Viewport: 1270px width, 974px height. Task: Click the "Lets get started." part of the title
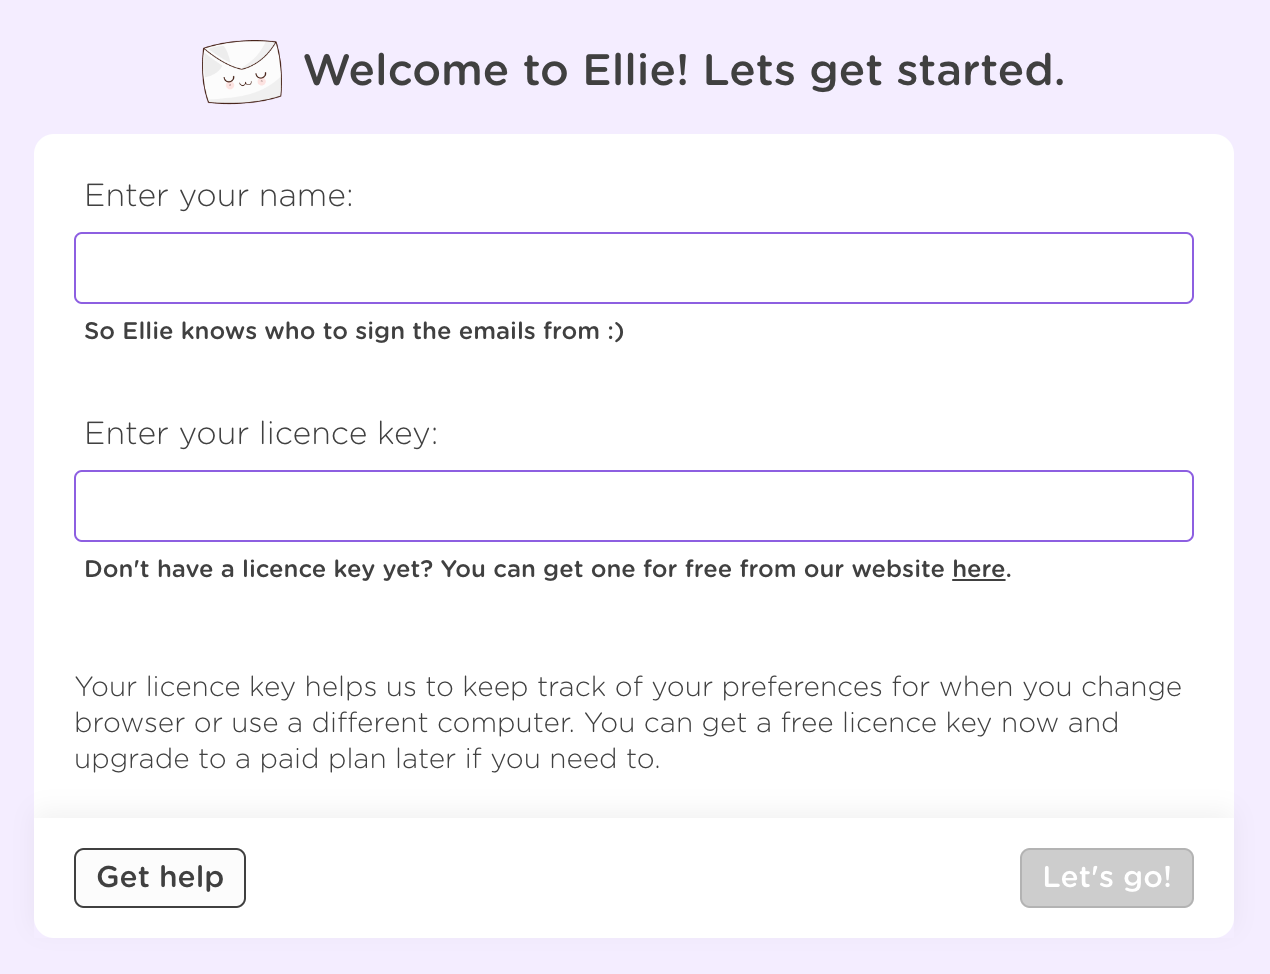click(x=884, y=70)
